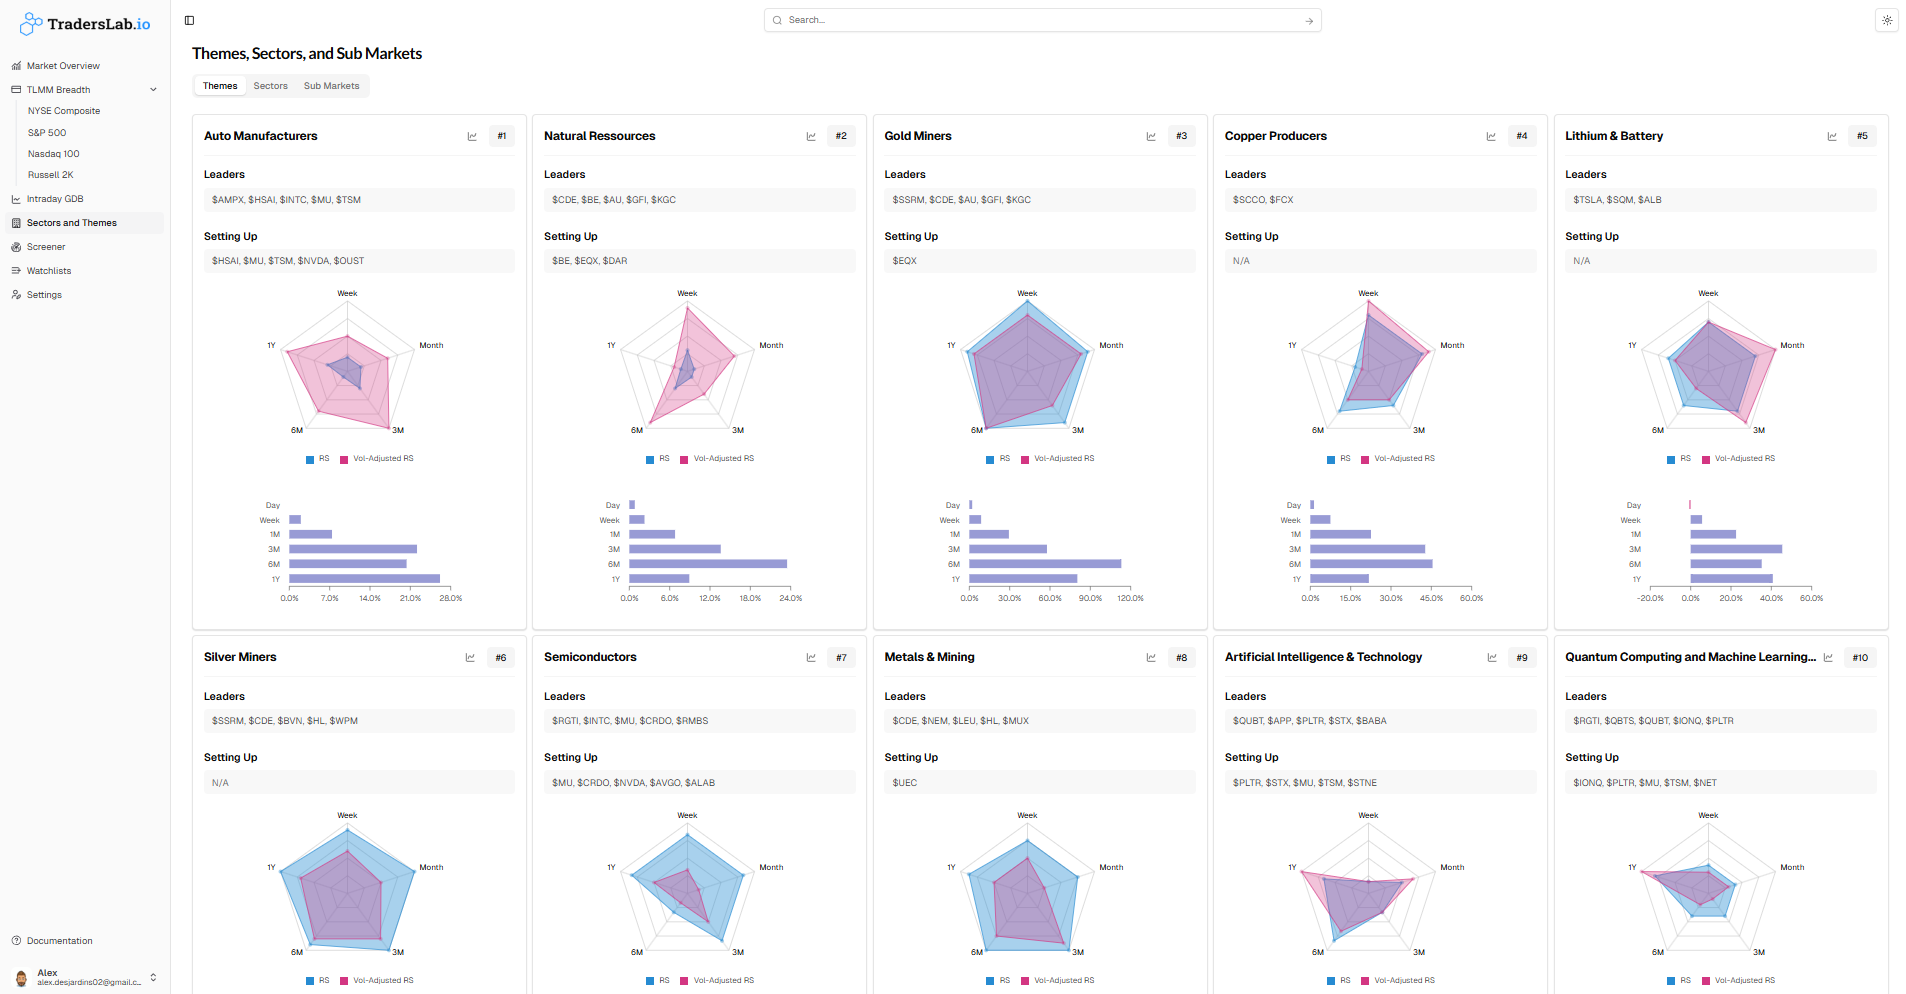Toggle the sidebar collapse icon
This screenshot has height=994, width=1906.
click(x=189, y=20)
